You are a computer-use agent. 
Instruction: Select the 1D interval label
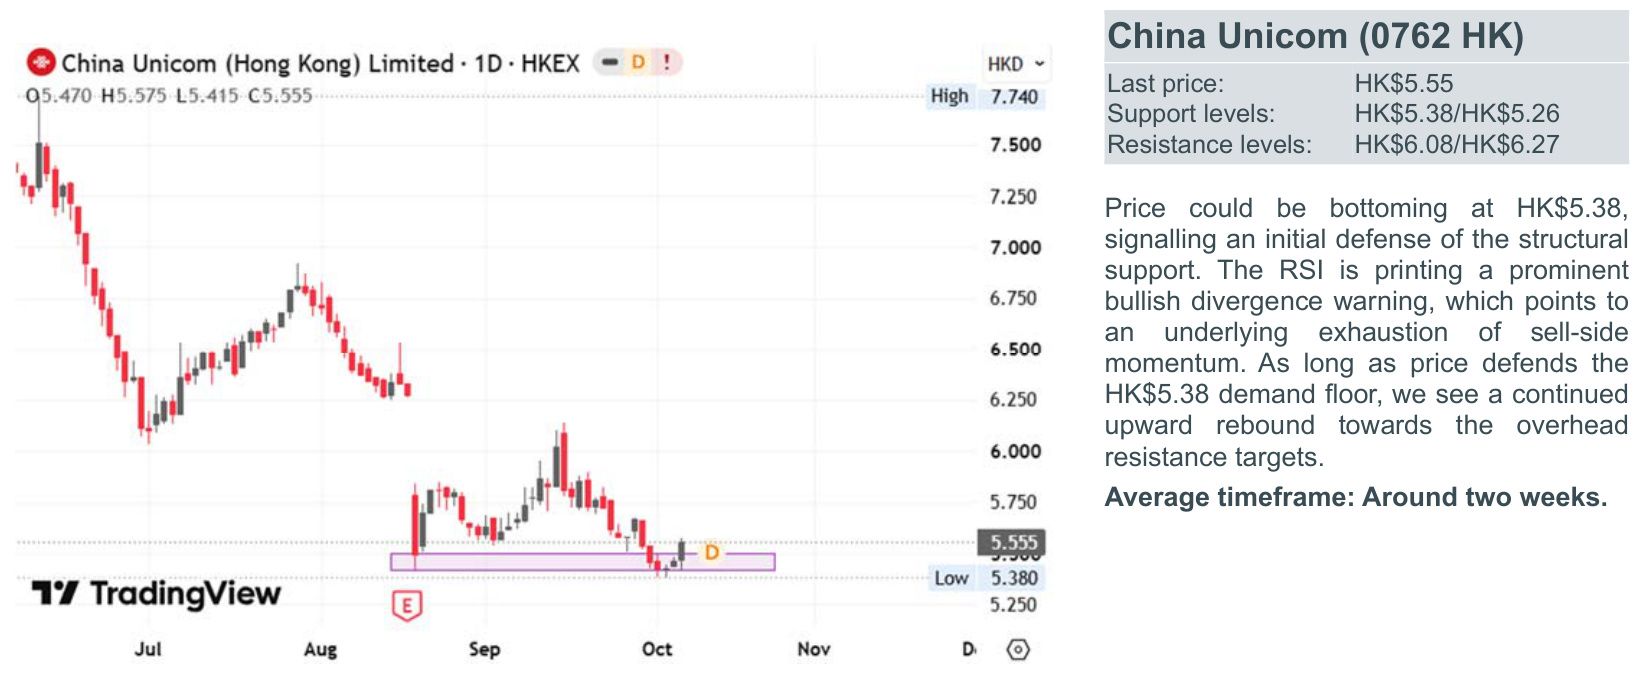(x=488, y=63)
